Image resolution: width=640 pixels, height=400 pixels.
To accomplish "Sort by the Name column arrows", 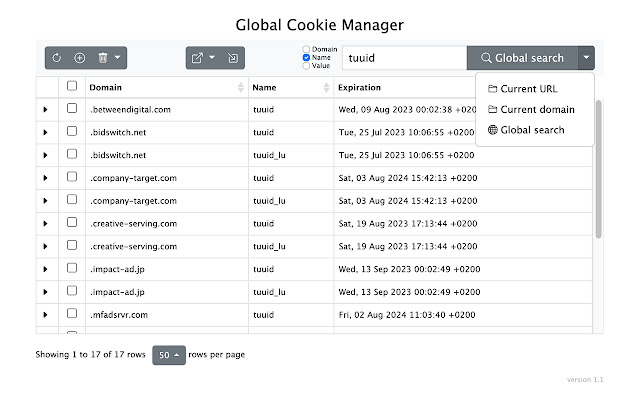I will coord(327,88).
